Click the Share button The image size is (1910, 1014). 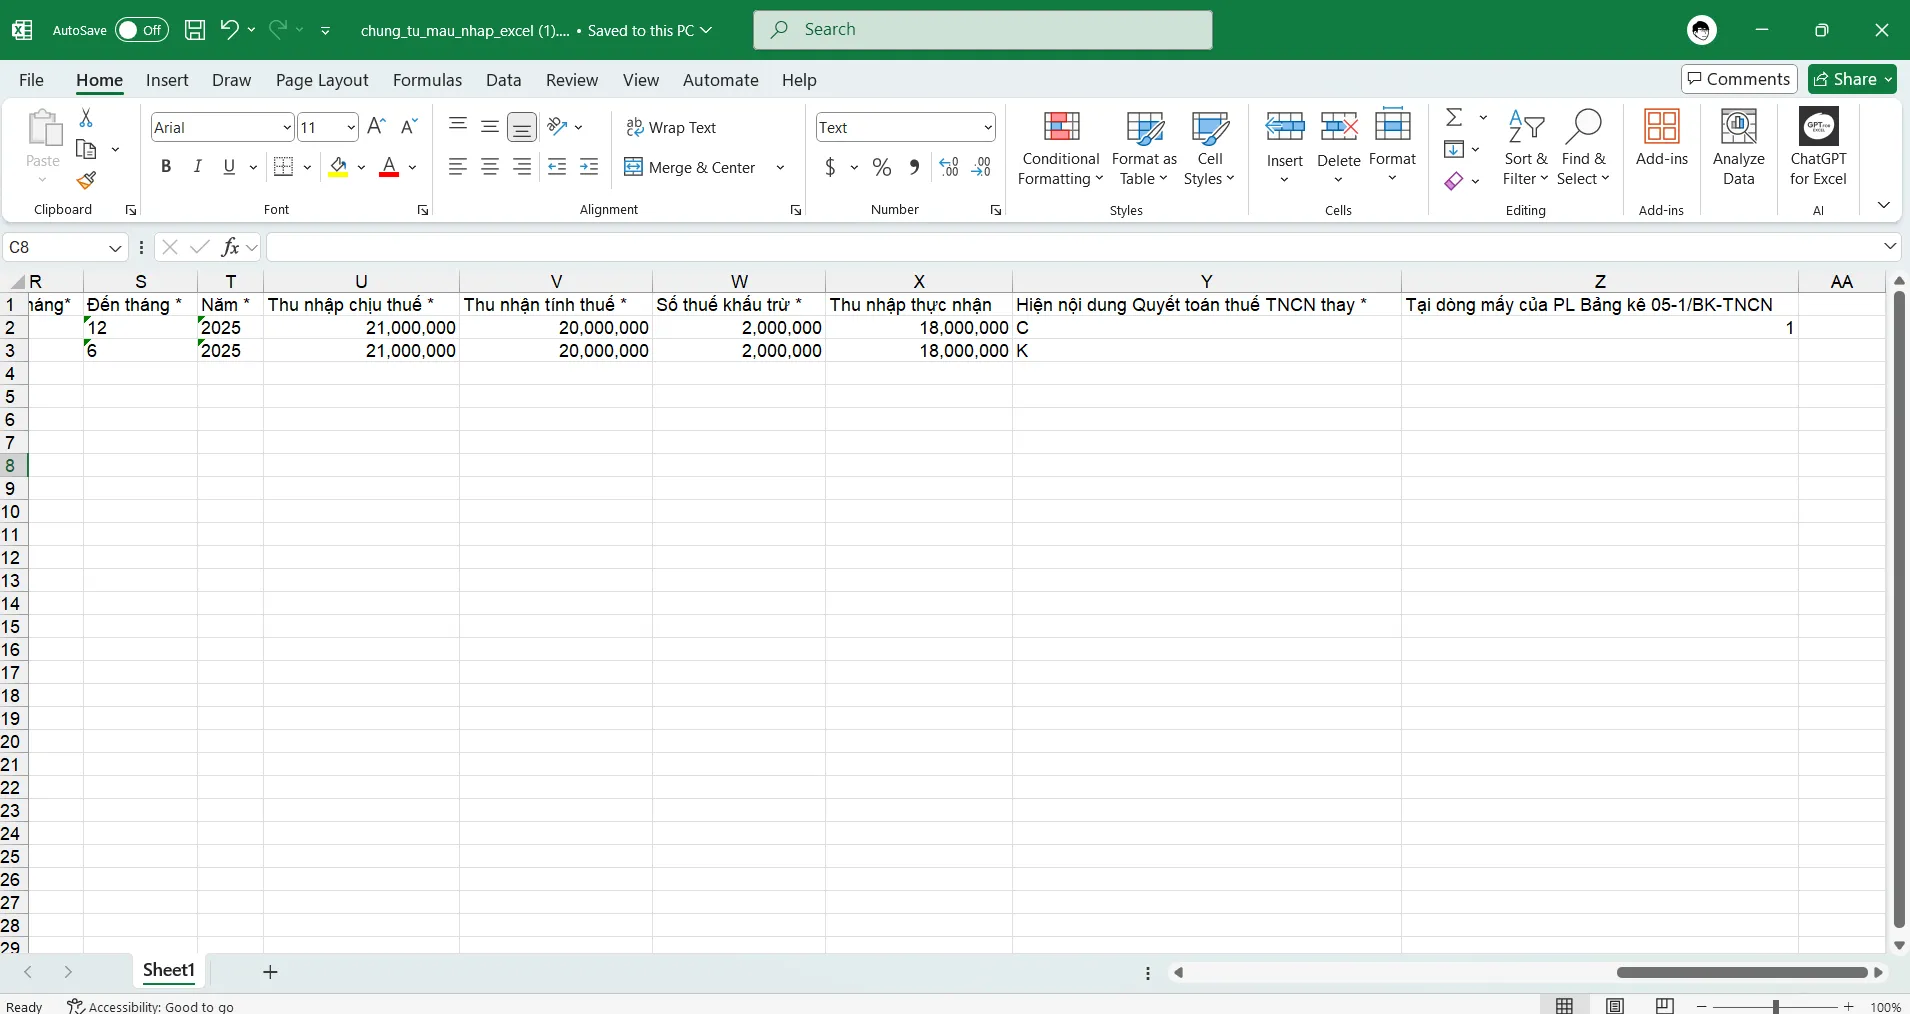[x=1852, y=79]
